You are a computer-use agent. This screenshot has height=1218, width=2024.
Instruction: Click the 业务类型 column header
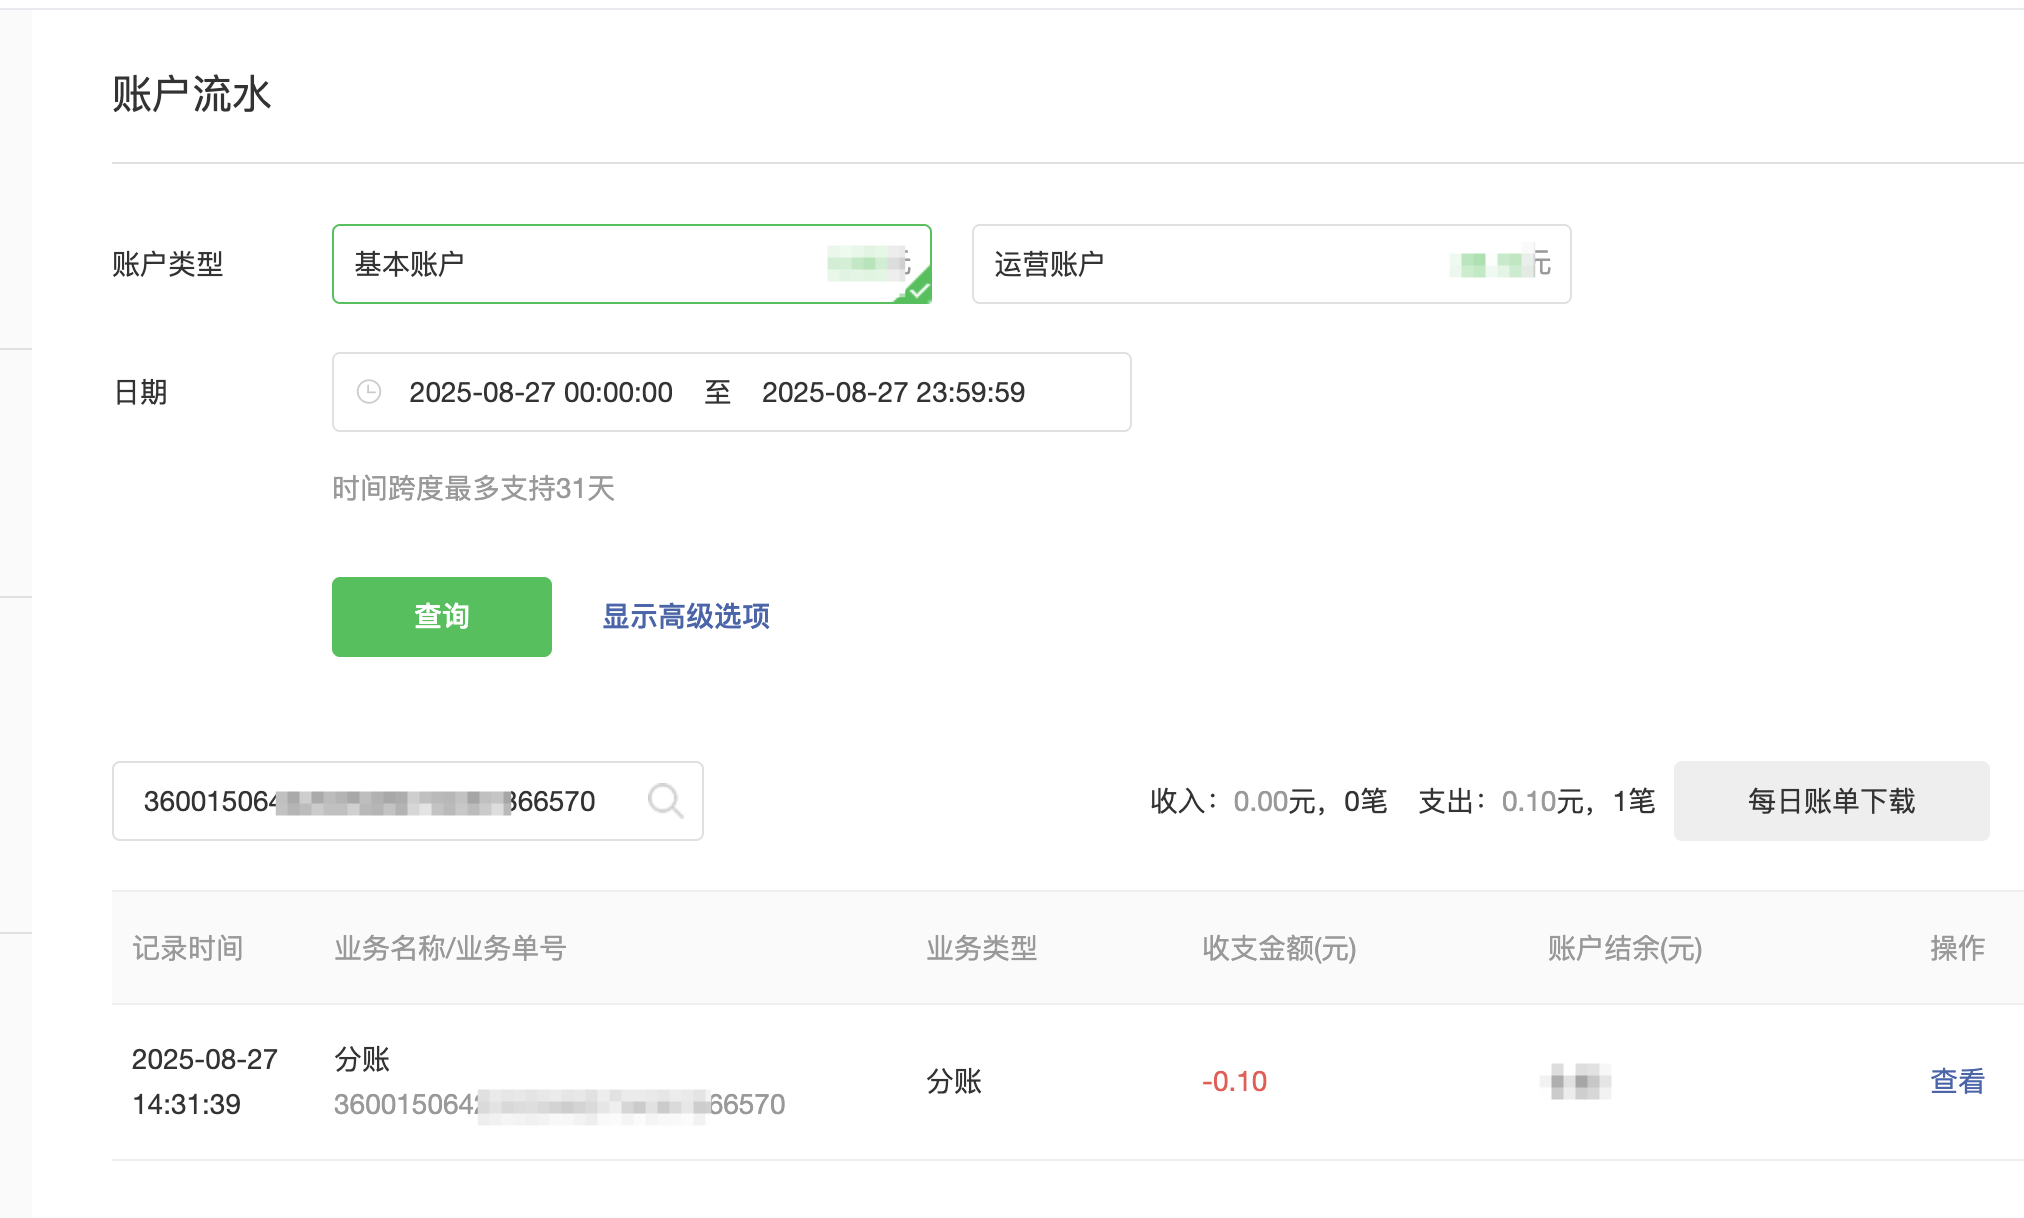[x=981, y=948]
